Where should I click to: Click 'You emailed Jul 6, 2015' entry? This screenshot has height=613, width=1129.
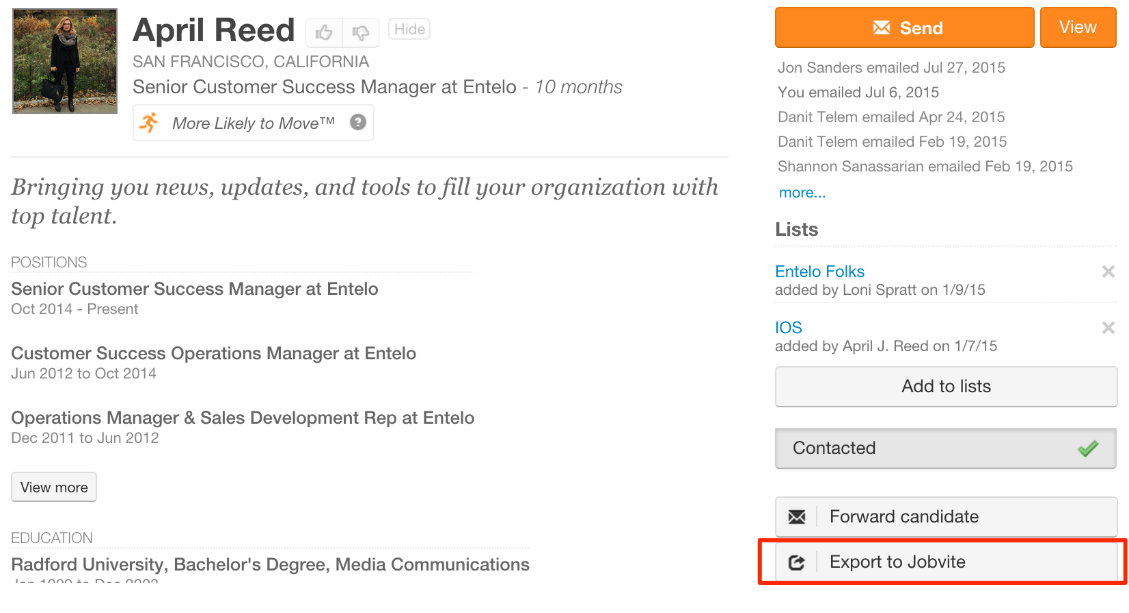click(x=858, y=92)
